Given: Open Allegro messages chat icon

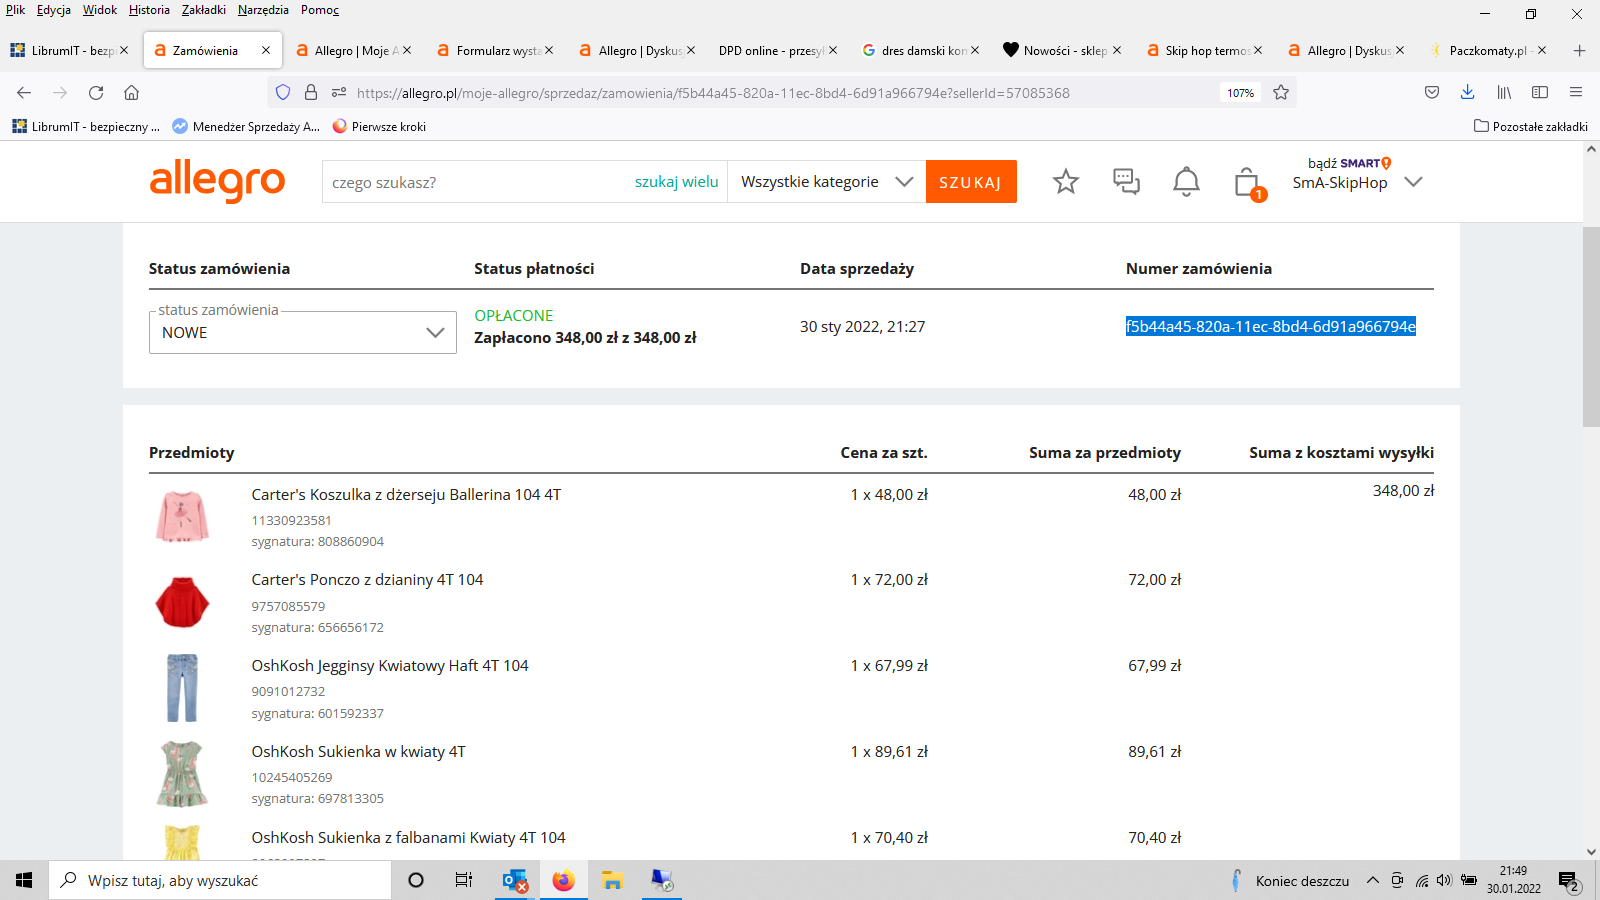Looking at the screenshot, I should (x=1126, y=182).
